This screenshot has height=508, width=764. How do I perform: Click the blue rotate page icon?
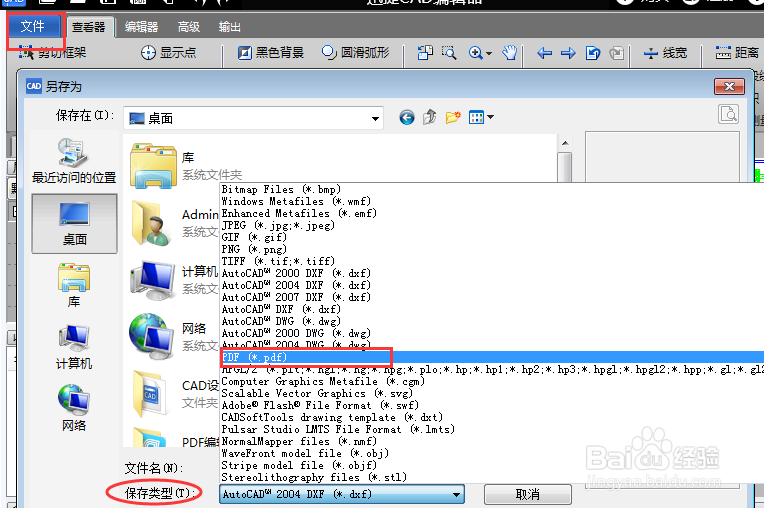(592, 53)
